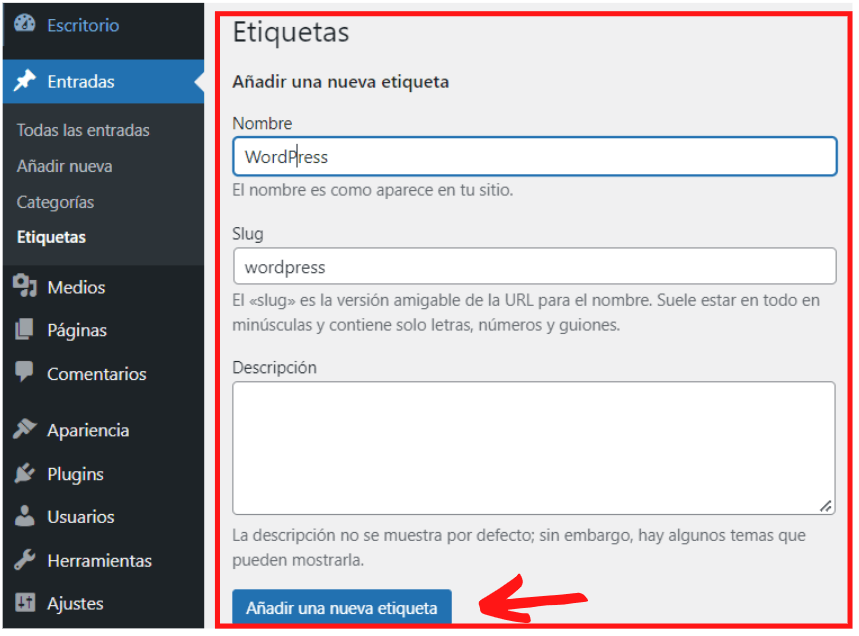Open the Escritorio menu item
Viewport: 859px width, 636px height.
(83, 25)
